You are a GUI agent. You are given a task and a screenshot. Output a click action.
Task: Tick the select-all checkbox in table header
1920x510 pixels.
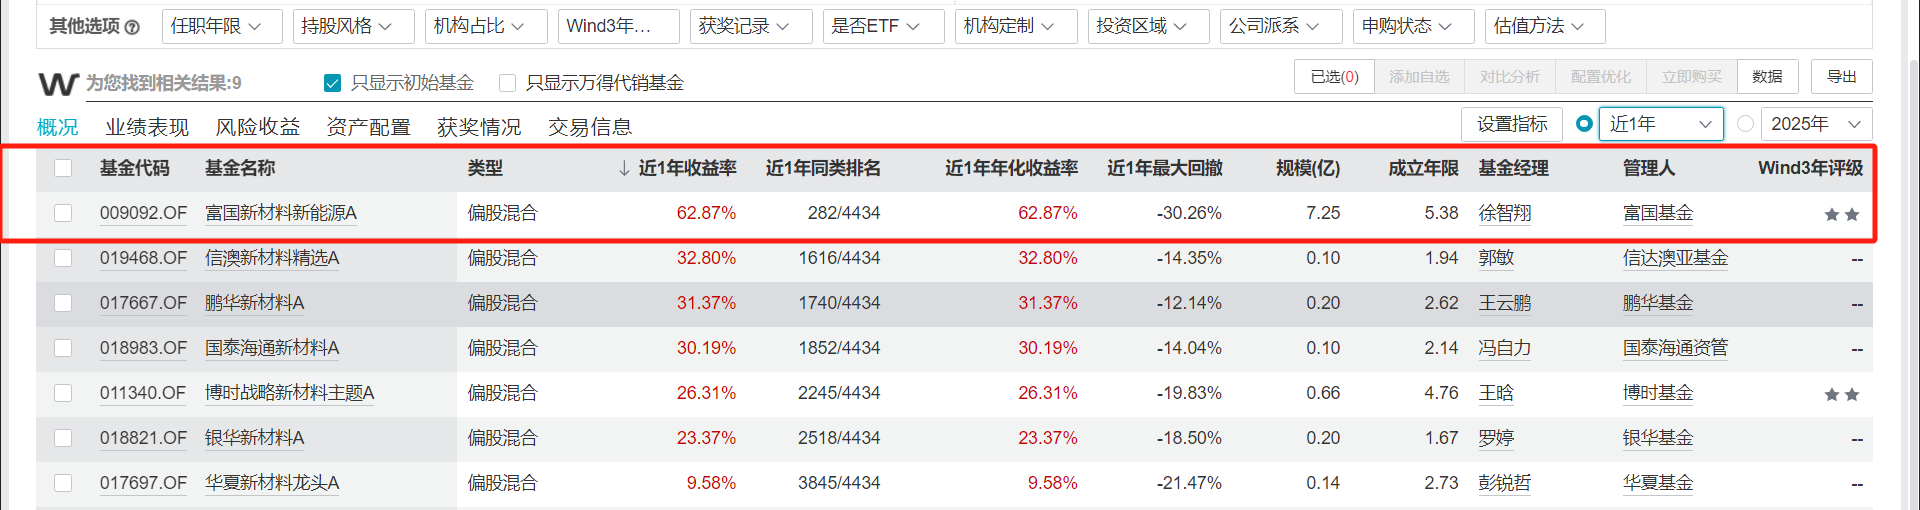pos(63,168)
